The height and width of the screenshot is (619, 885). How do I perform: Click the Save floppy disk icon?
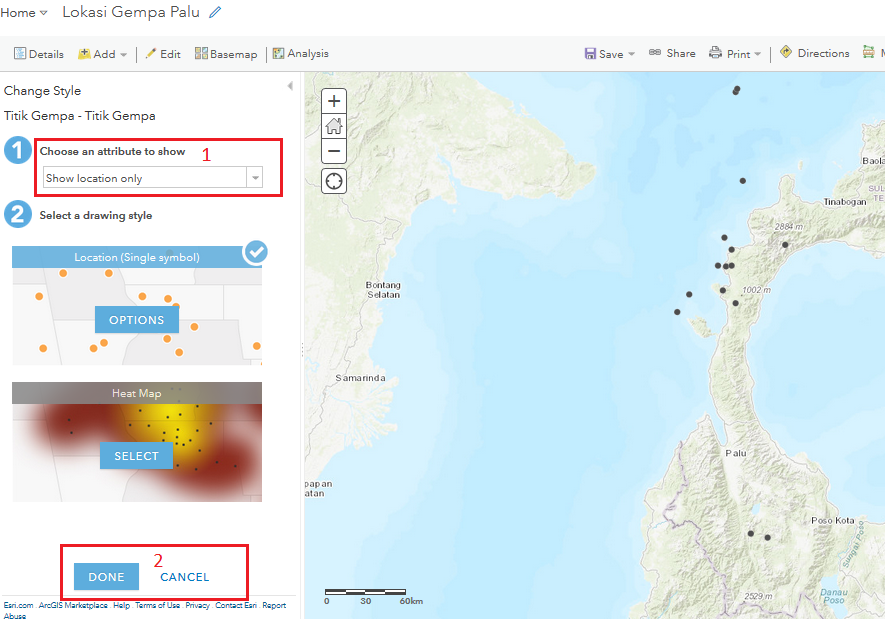point(590,54)
